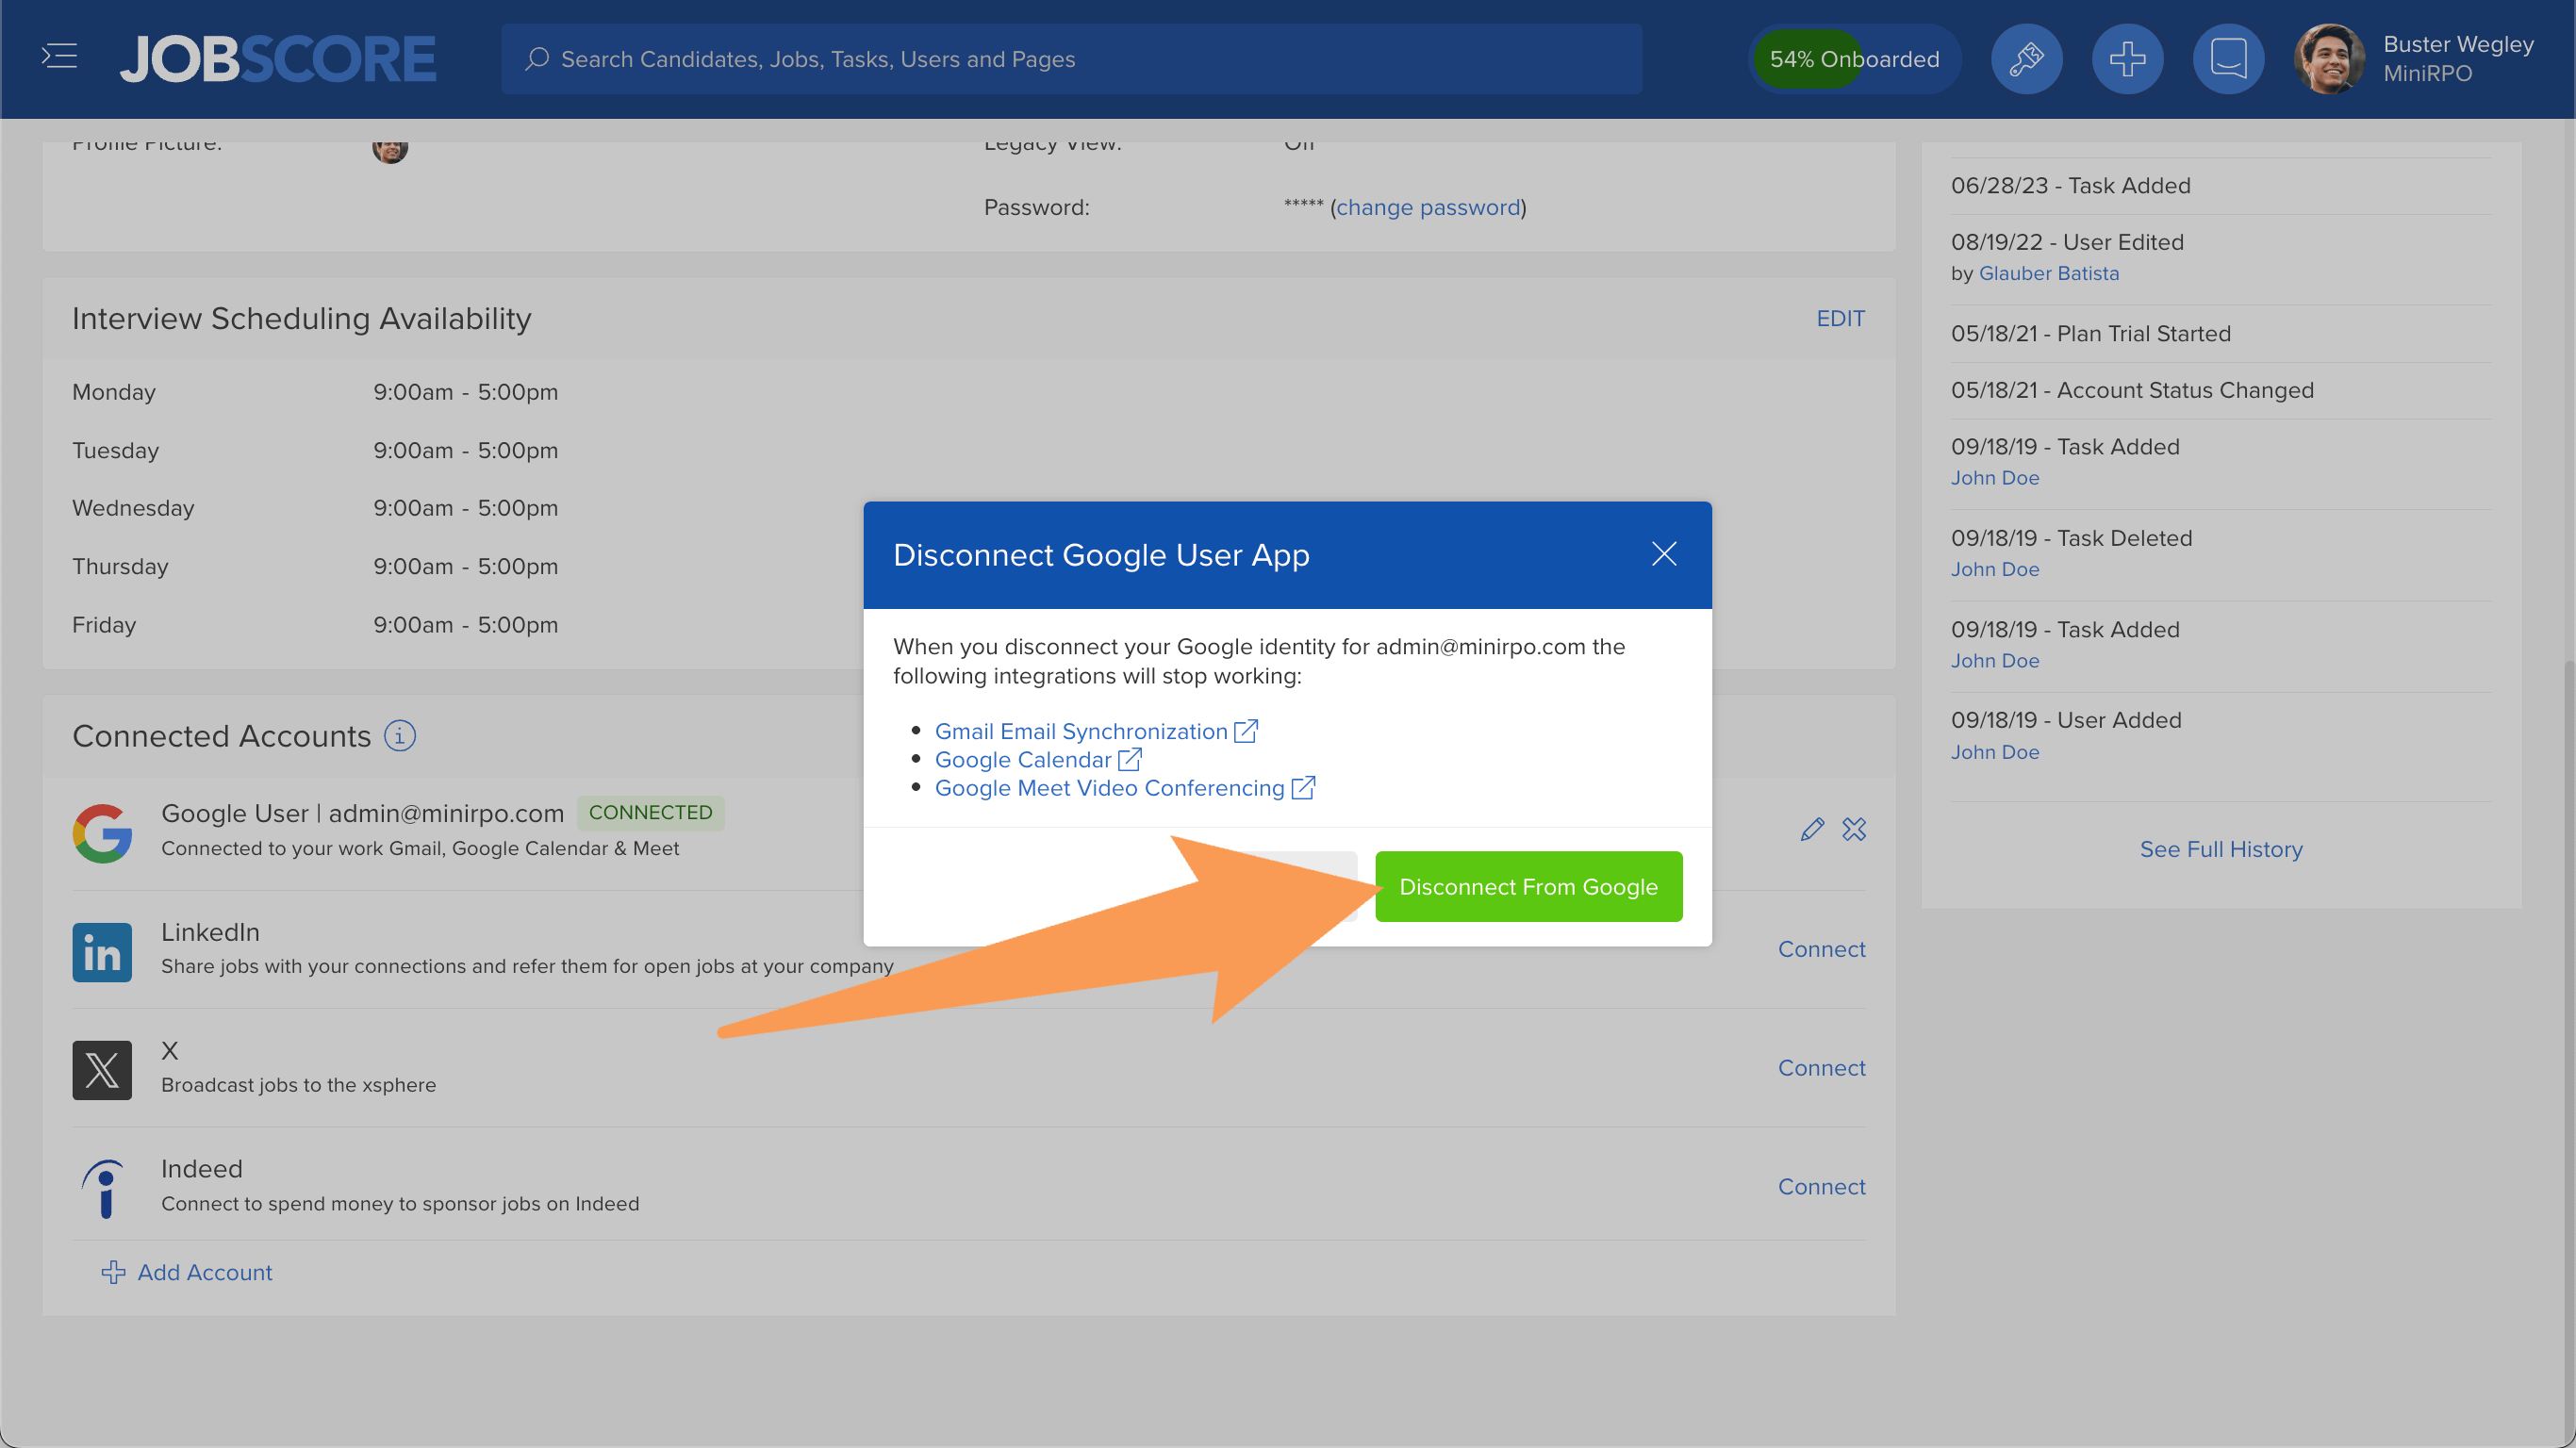2576x1448 pixels.
Task: Open John Doe link under 09/18/19 User Added
Action: (1995, 752)
